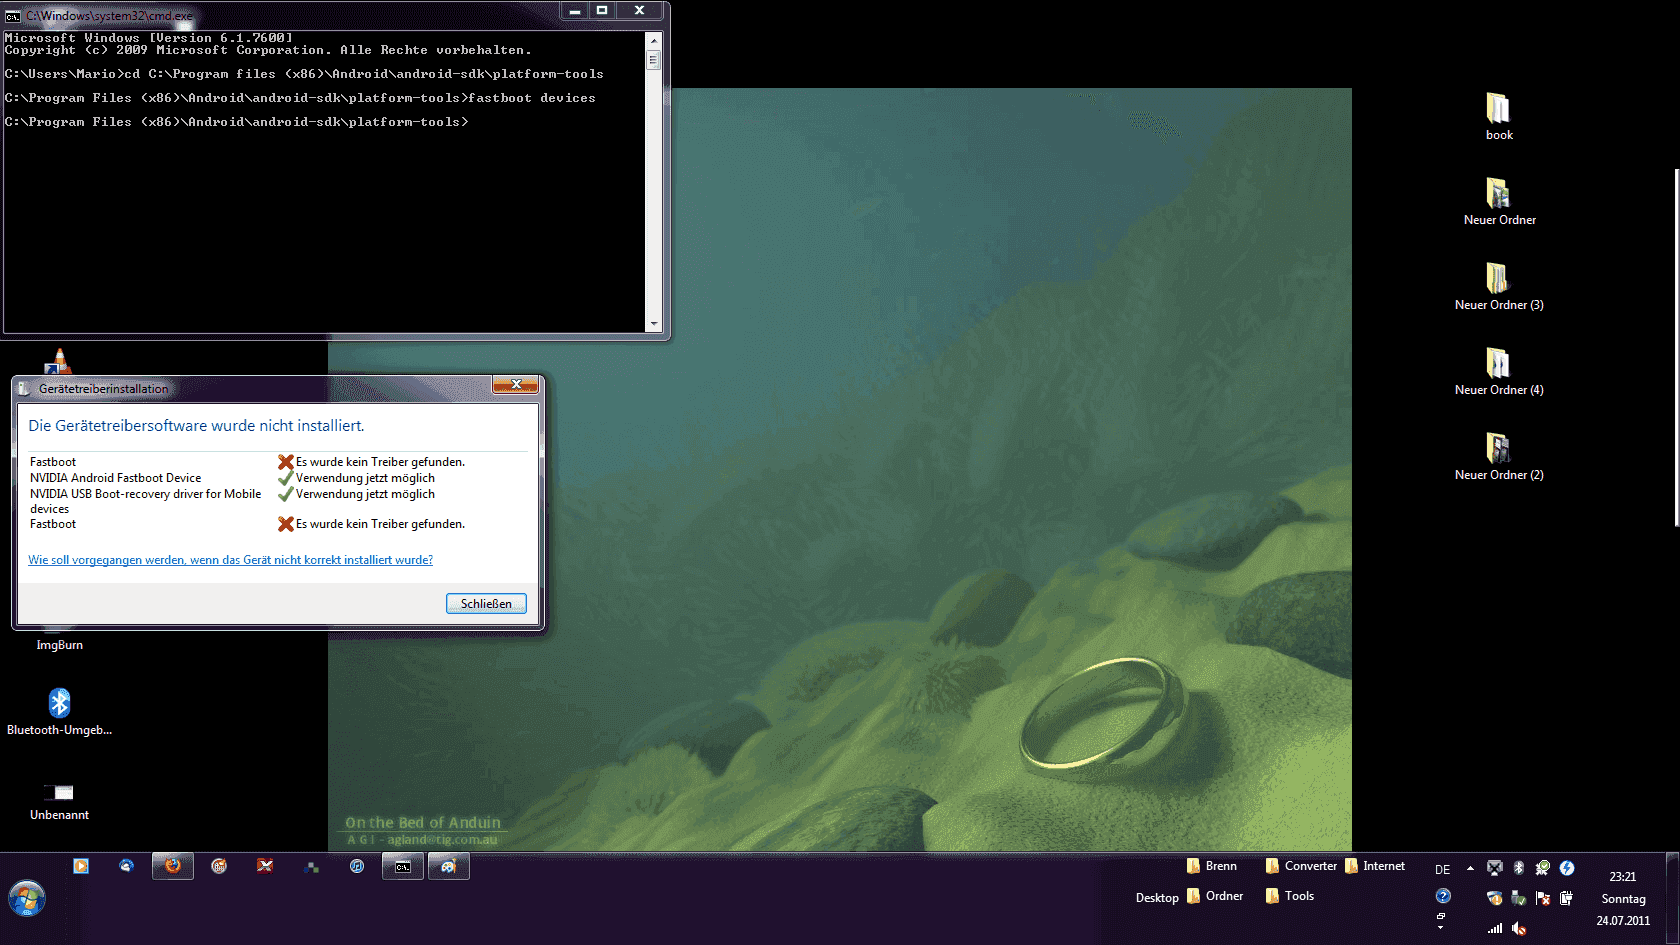Click 'NVIDIA USB Boot-recovery driver' entry
The height and width of the screenshot is (945, 1680).
(x=145, y=501)
